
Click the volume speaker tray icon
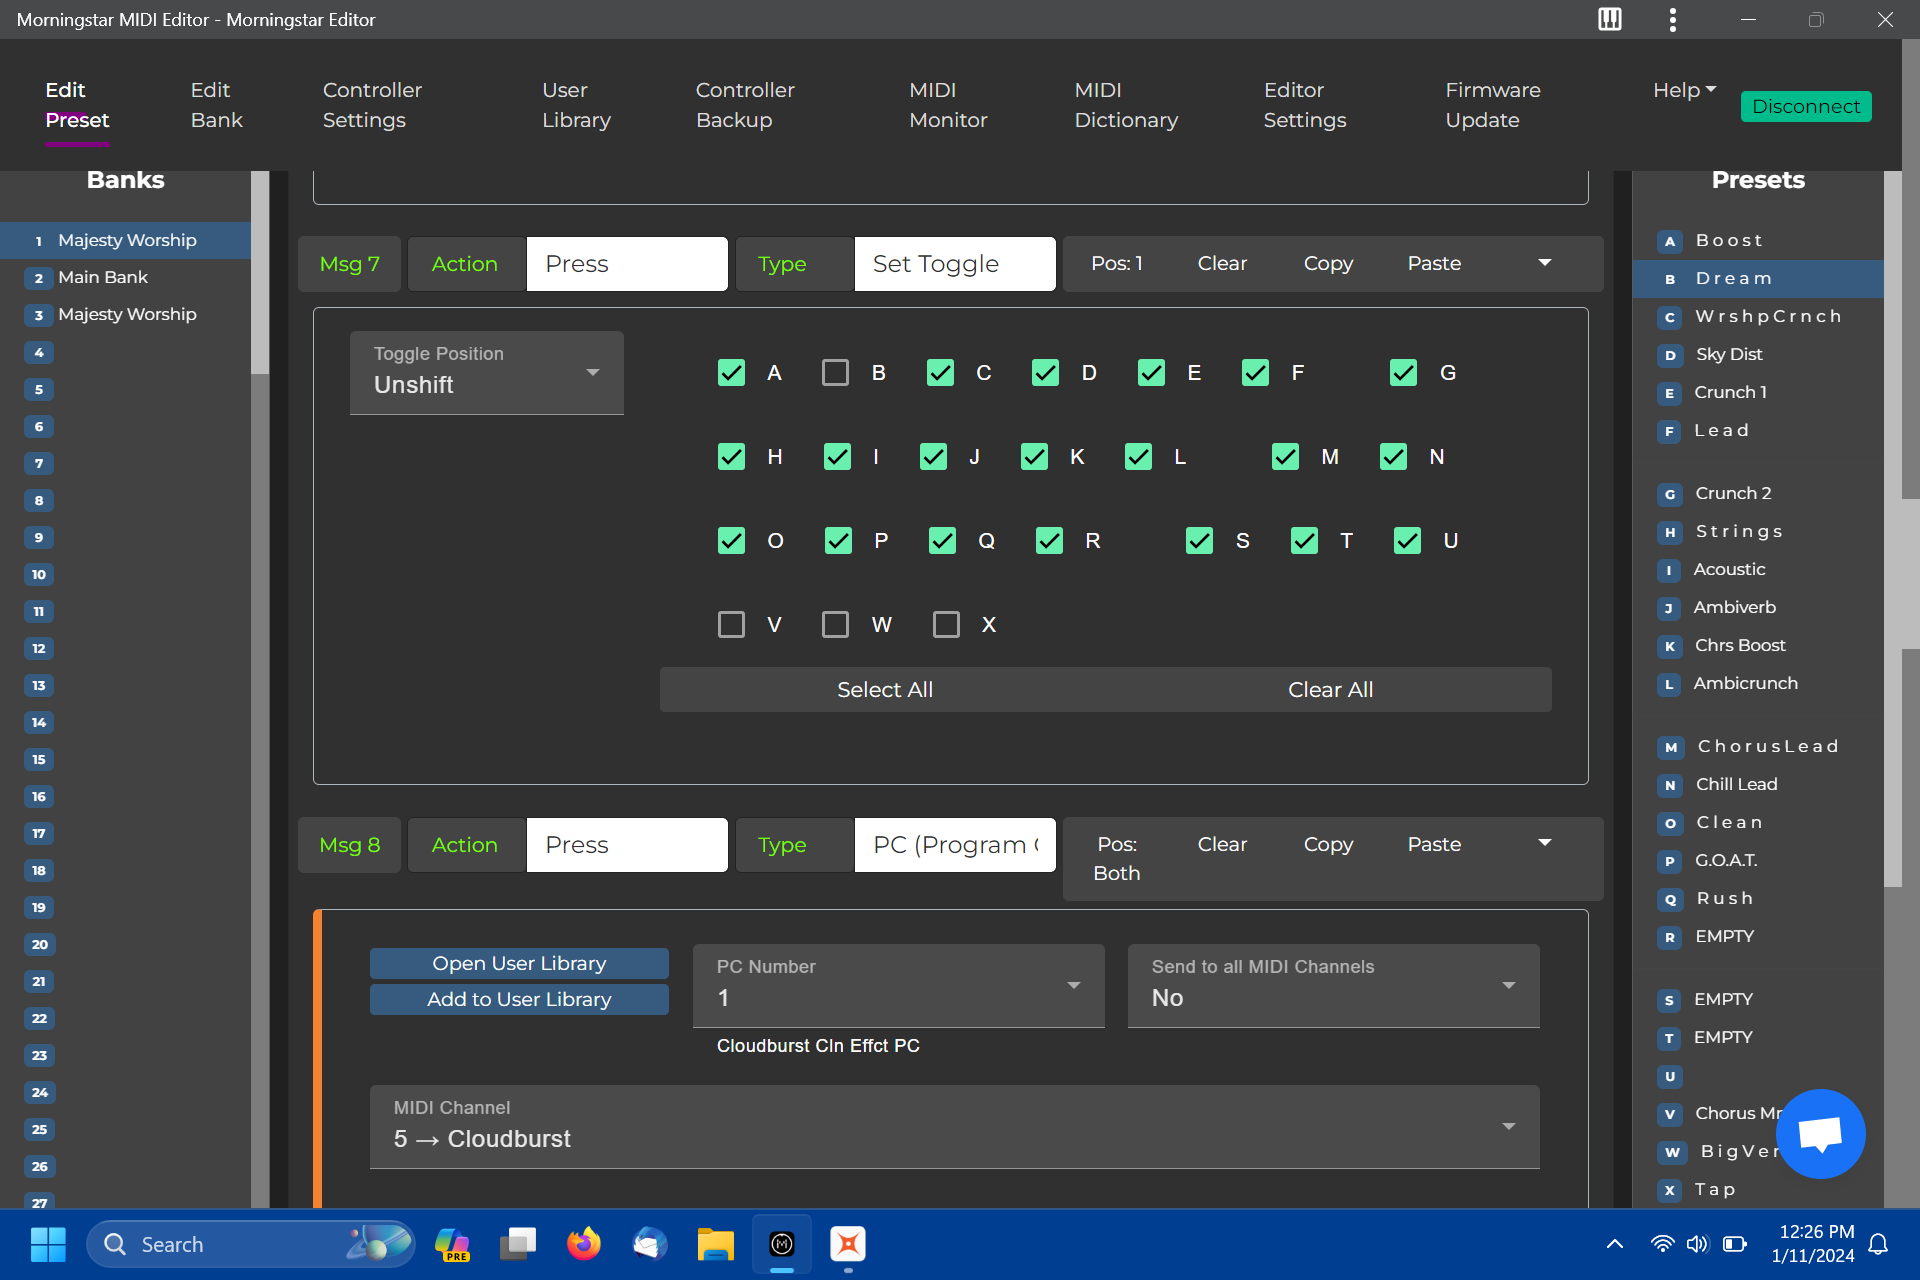[1697, 1244]
